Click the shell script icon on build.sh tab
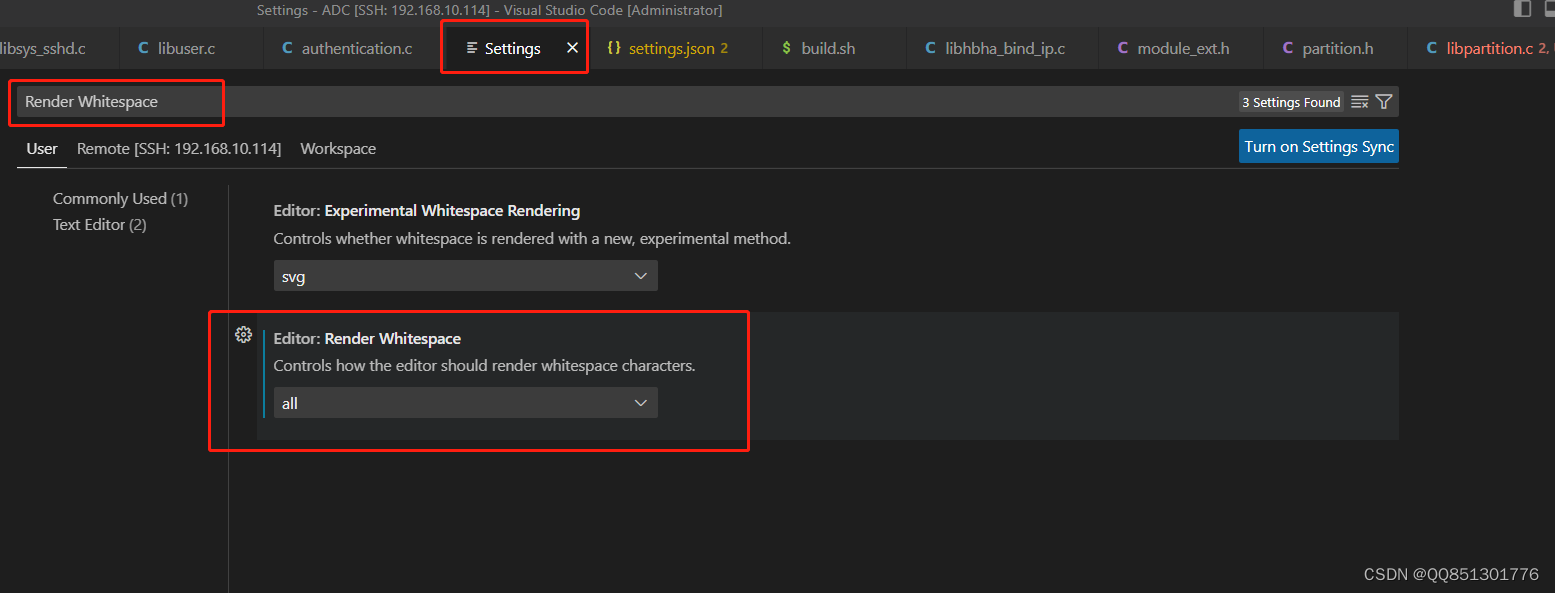The image size is (1555, 593). (x=786, y=47)
